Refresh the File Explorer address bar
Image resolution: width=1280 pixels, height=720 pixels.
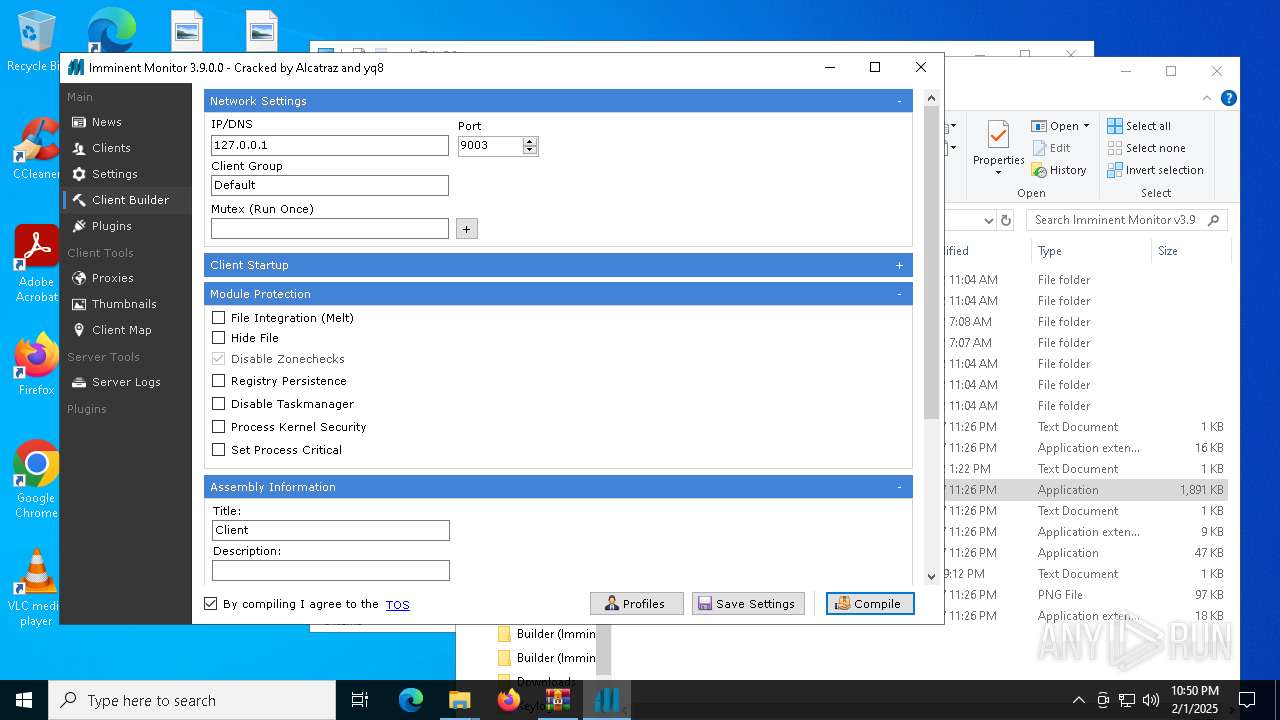tap(1006, 220)
